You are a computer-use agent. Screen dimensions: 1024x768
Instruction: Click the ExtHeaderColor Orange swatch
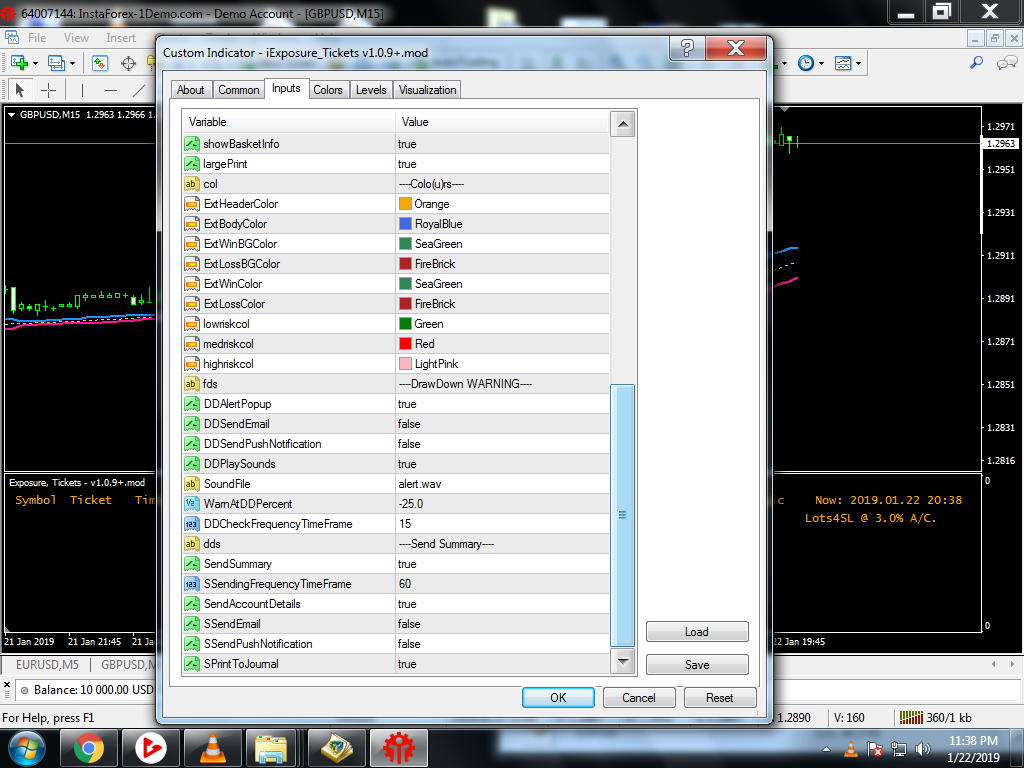click(405, 204)
